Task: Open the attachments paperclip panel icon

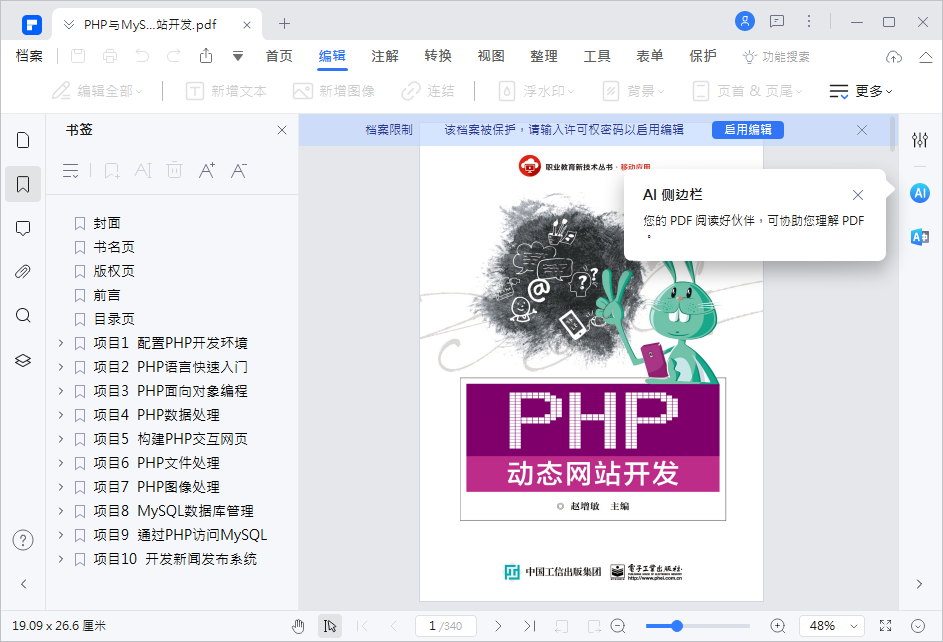Action: coord(23,272)
